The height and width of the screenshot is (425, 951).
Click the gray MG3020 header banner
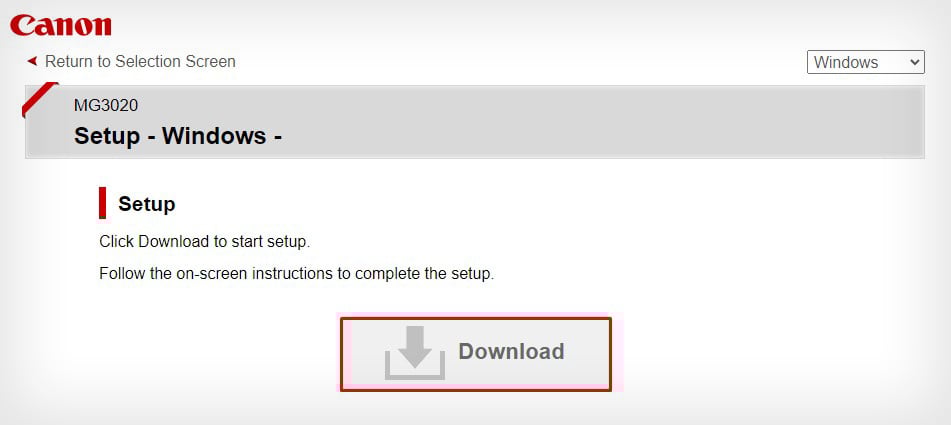click(475, 122)
